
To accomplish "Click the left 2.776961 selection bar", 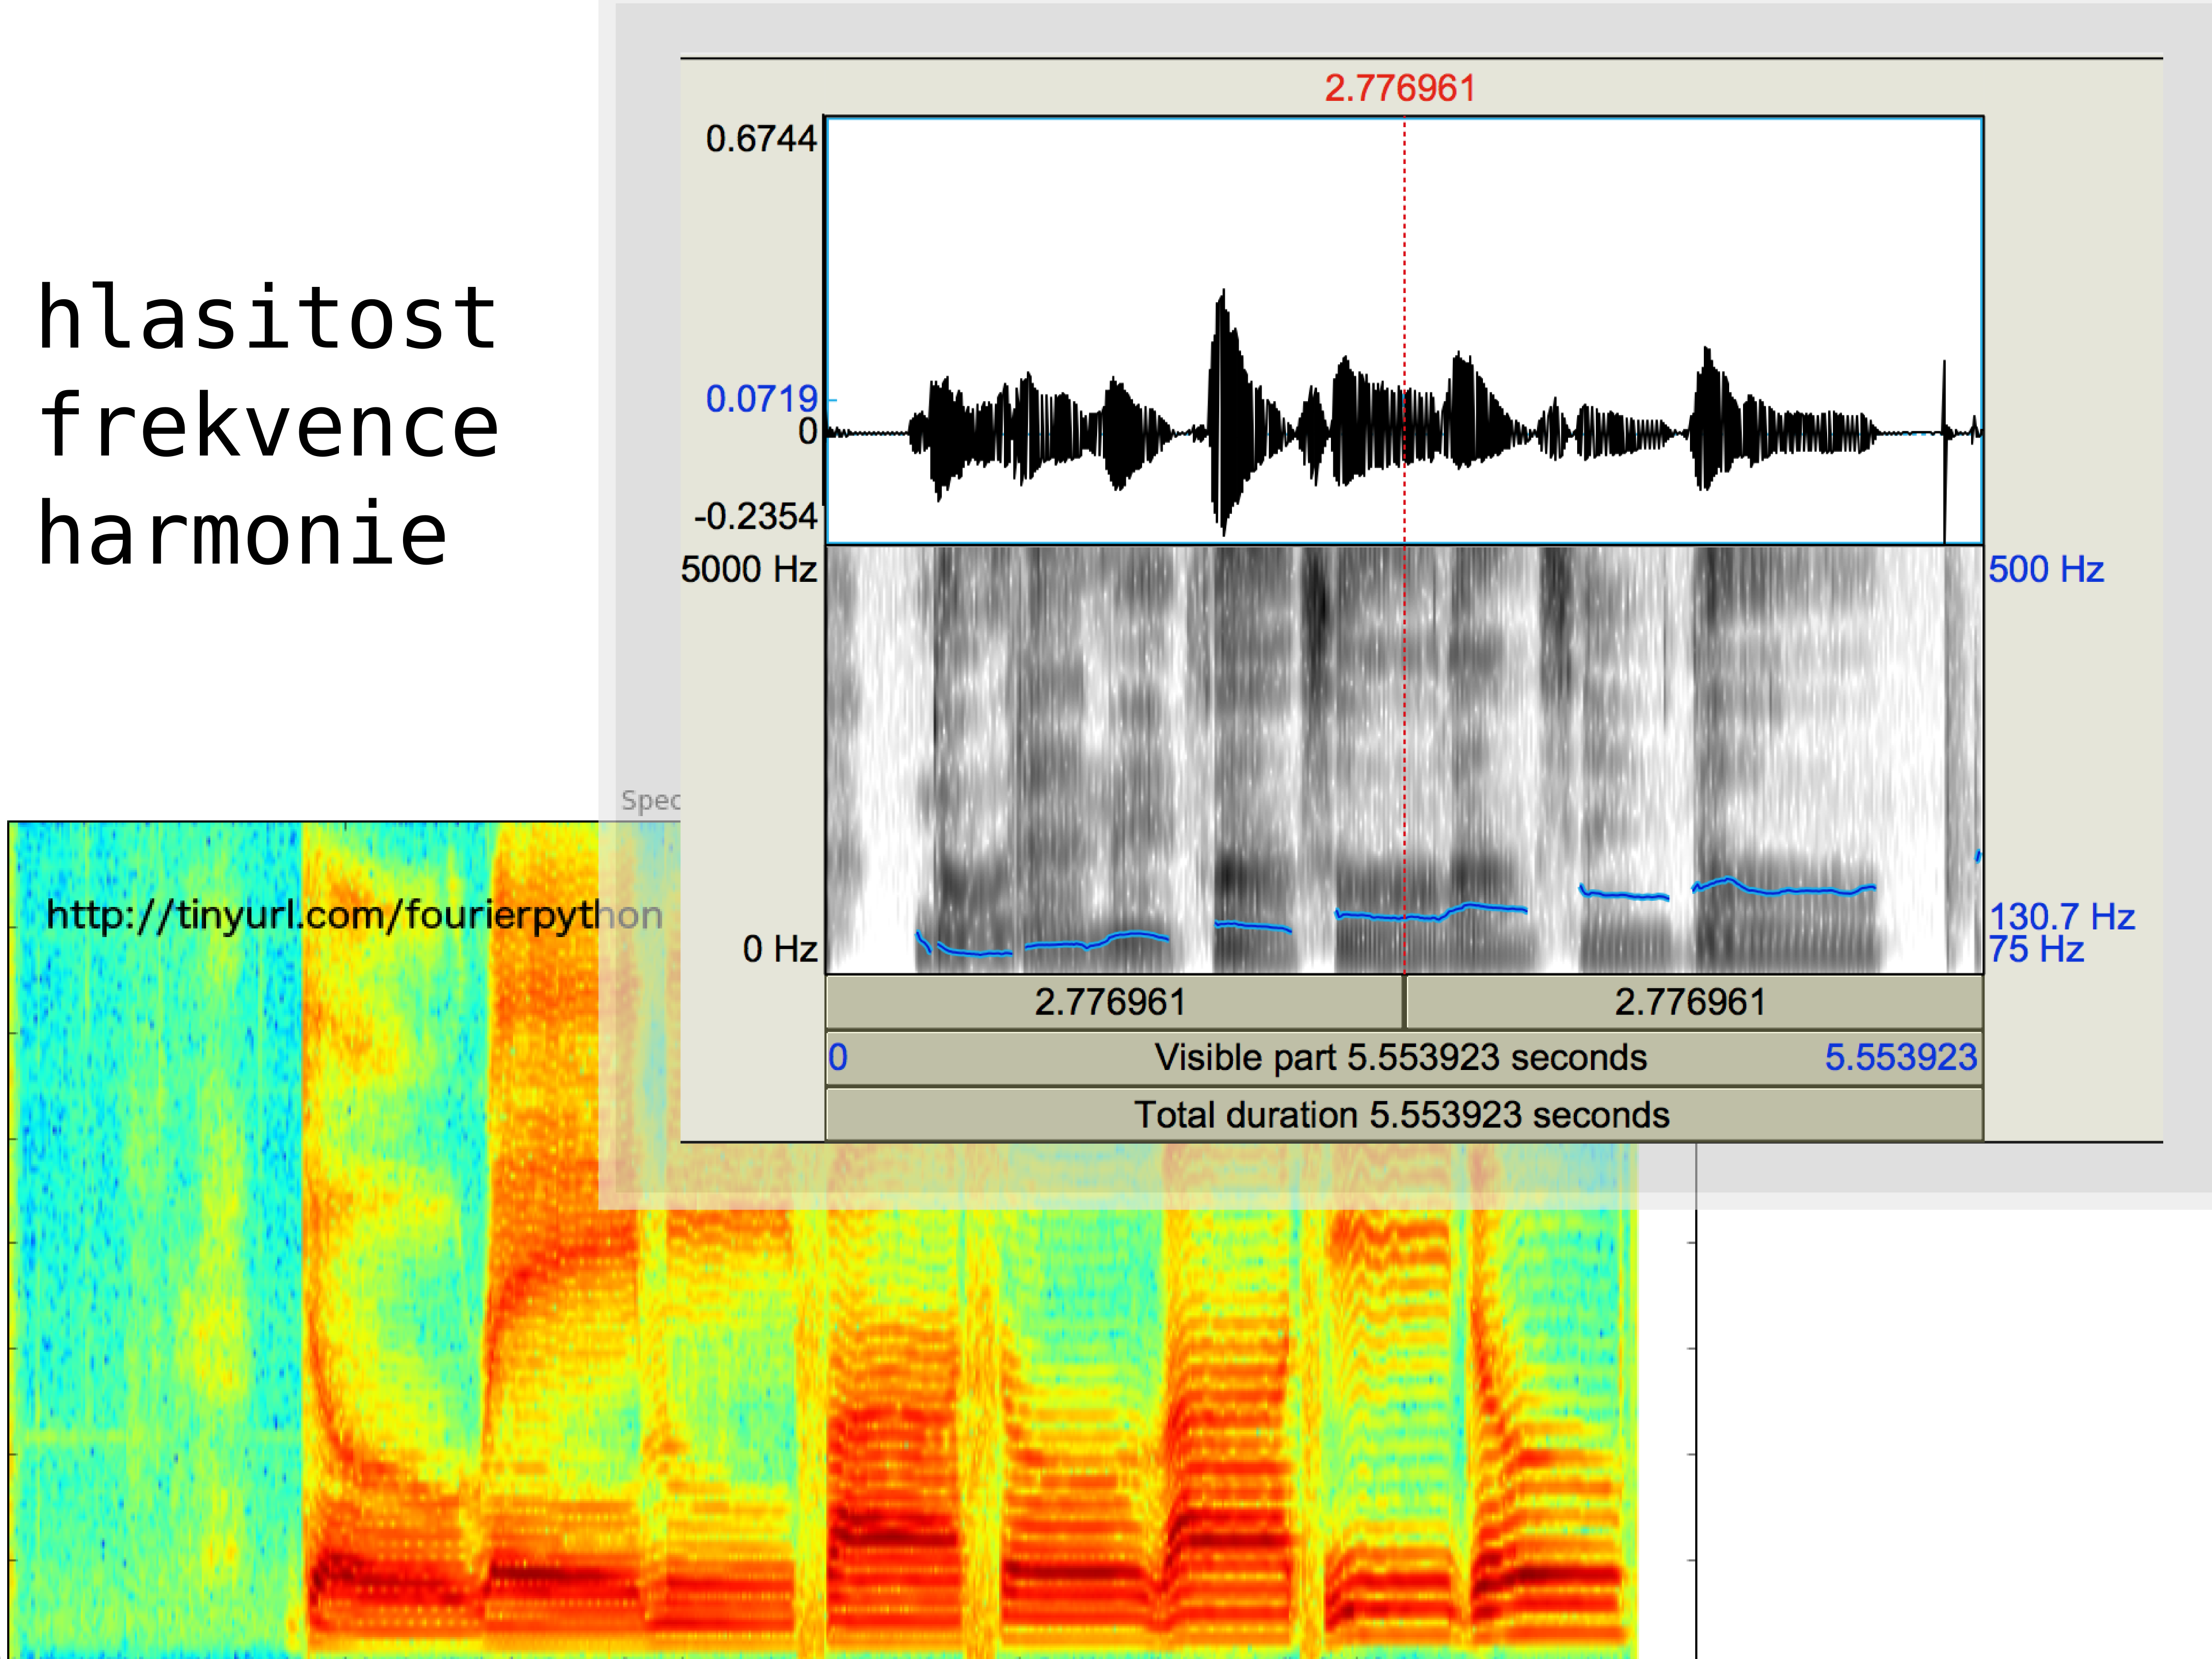I will (x=1114, y=1002).
